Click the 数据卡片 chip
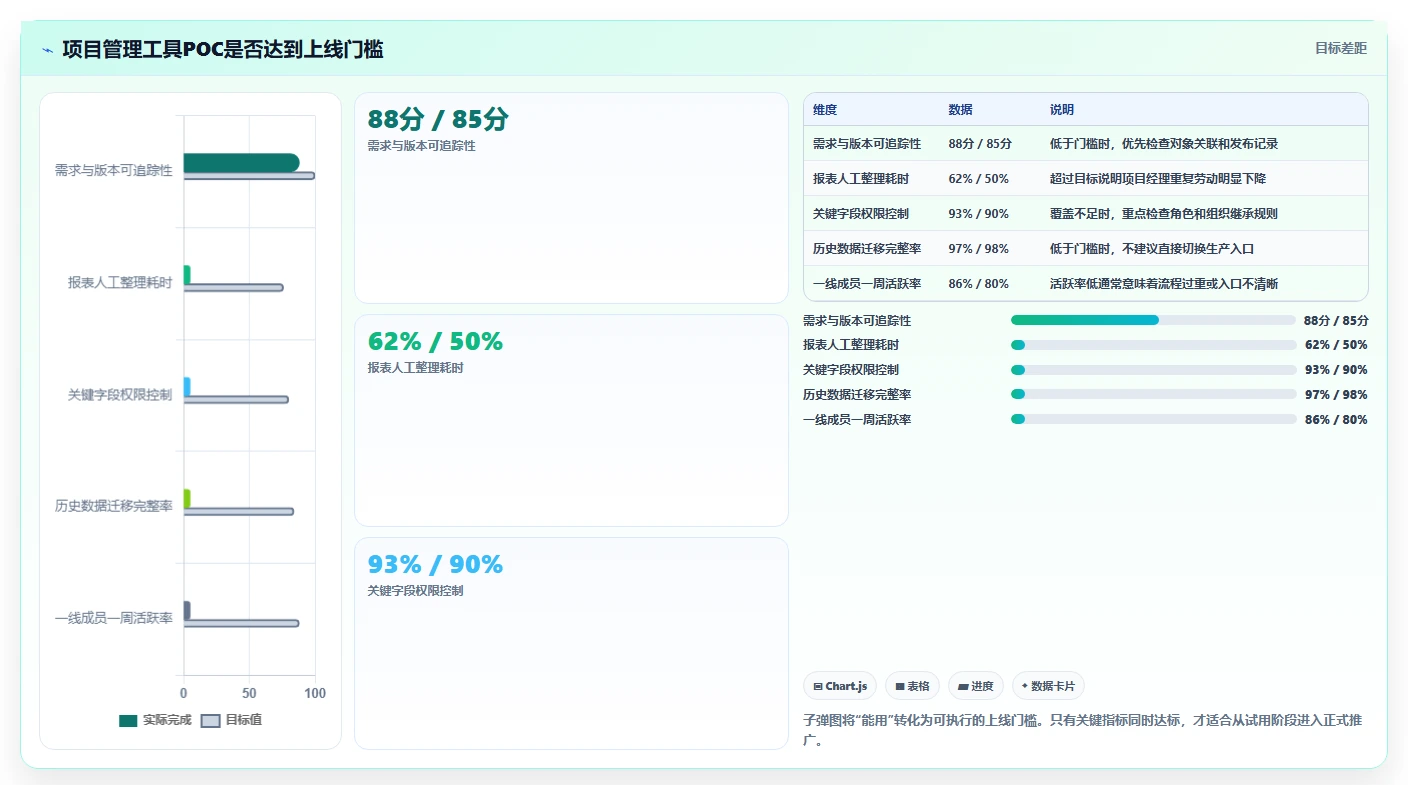The height and width of the screenshot is (785, 1408). [1048, 686]
